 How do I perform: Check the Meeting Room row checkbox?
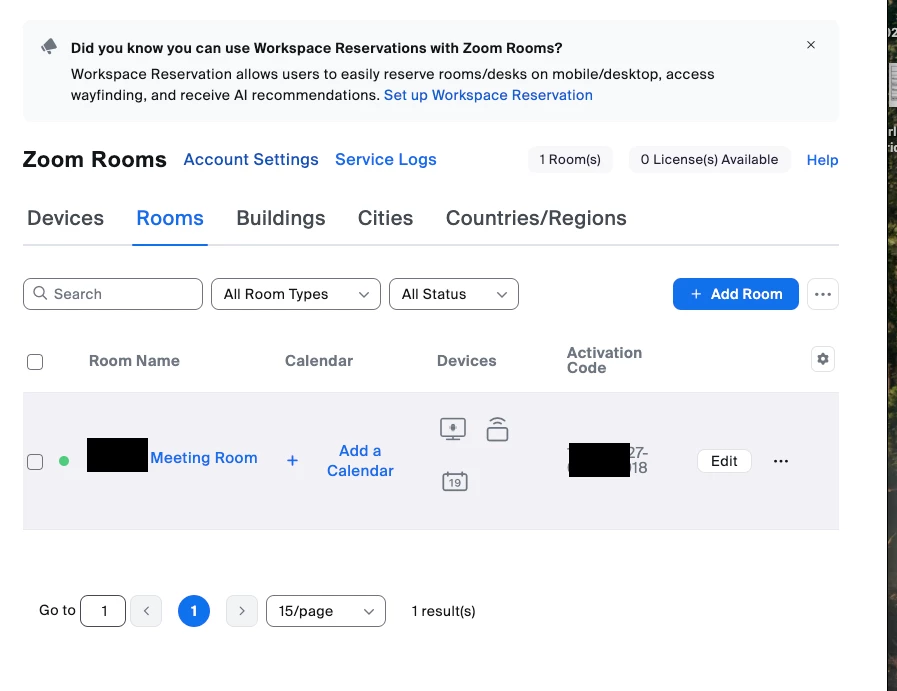pos(35,462)
